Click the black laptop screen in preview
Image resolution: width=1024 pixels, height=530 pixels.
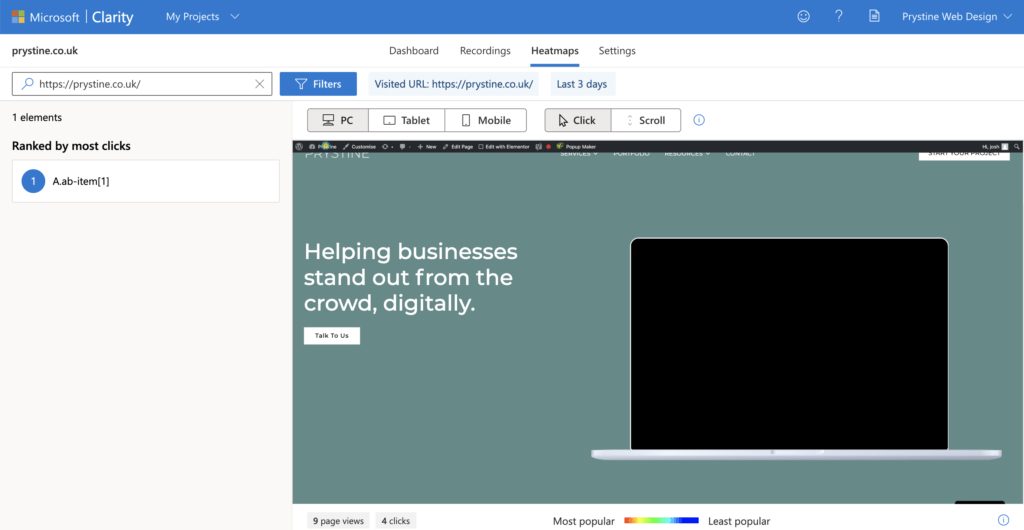tap(789, 344)
